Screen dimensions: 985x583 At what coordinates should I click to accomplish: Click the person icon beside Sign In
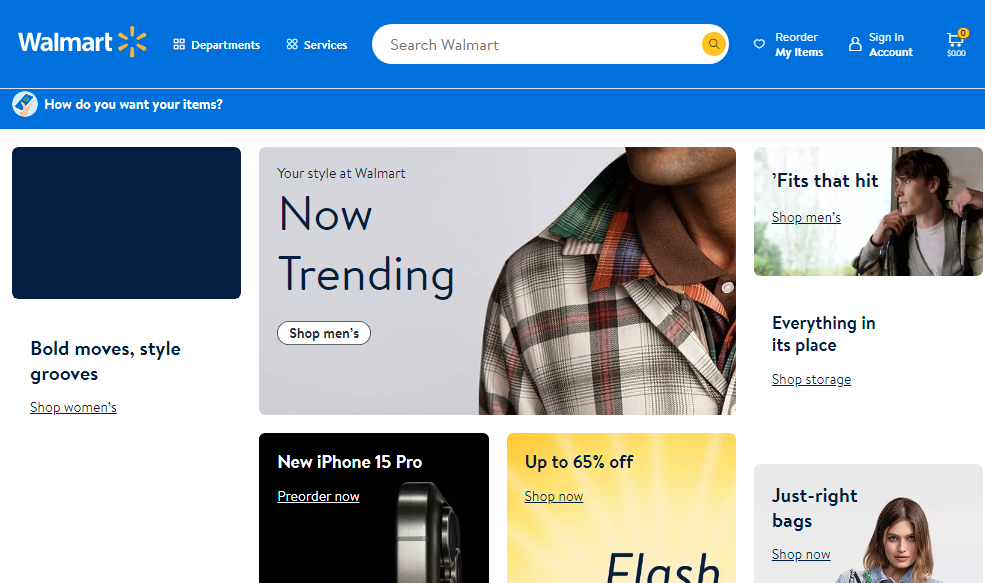(855, 44)
